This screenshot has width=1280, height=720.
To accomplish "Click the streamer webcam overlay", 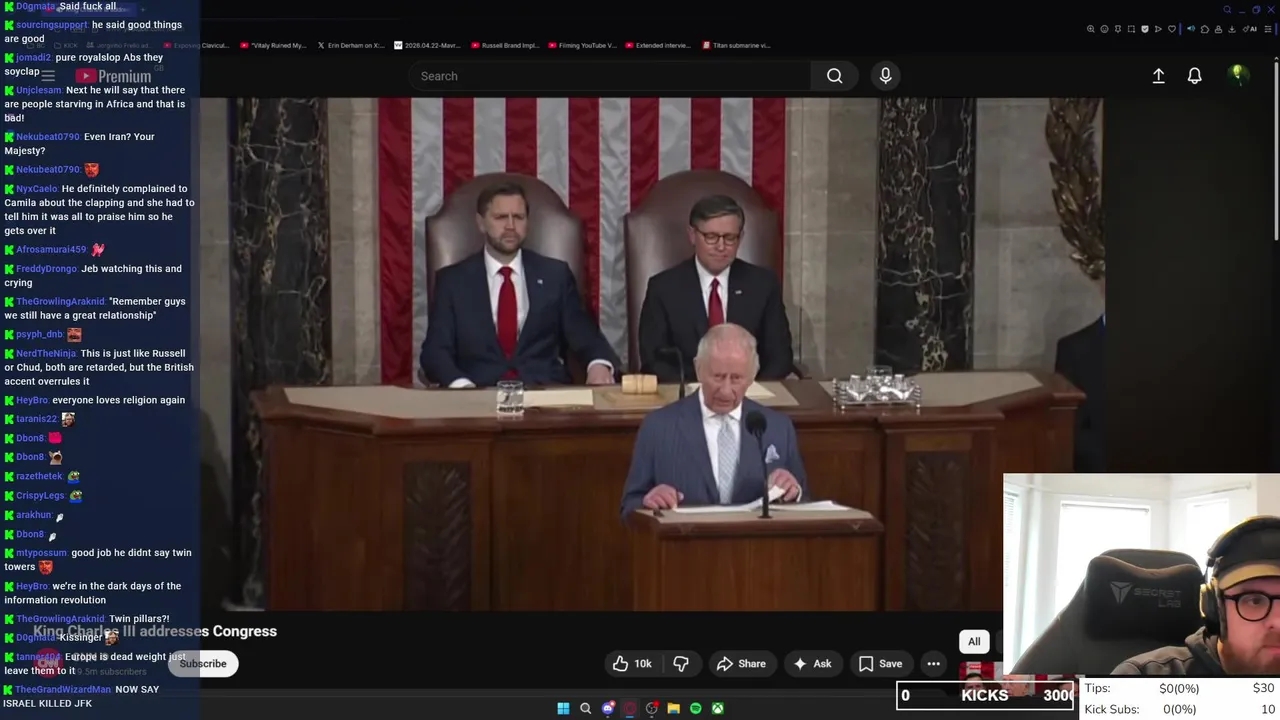I will click(x=1141, y=576).
